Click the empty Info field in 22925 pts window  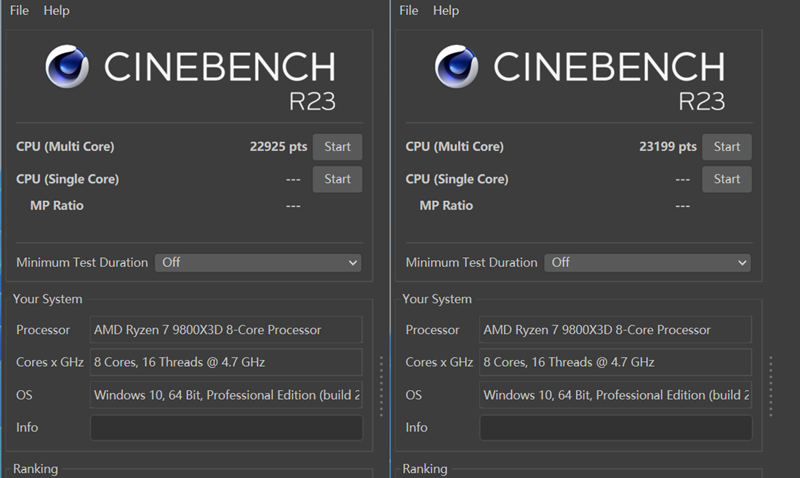click(x=226, y=428)
